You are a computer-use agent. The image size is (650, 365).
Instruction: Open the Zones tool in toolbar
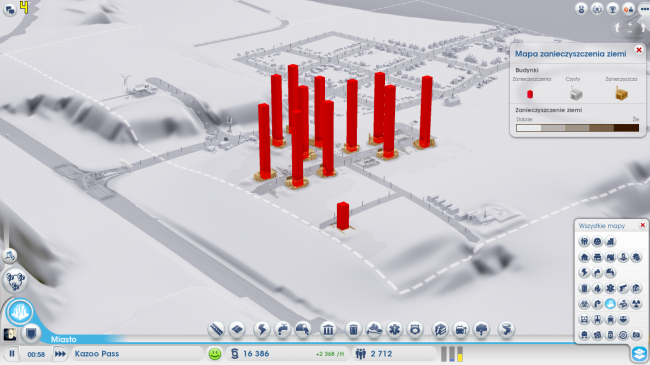[237, 330]
